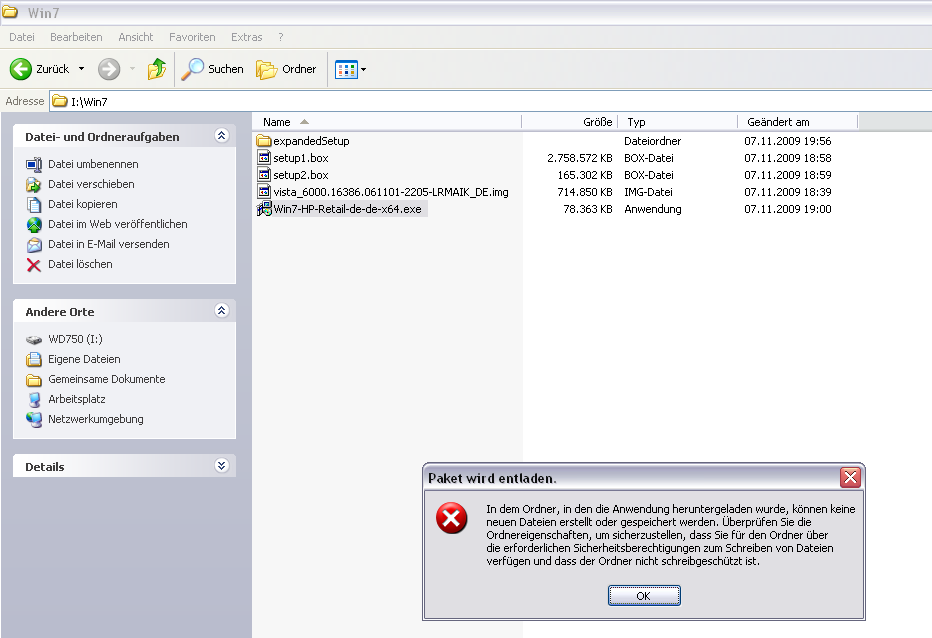Click the Gemeinsame Dokumente folder icon
This screenshot has height=638, width=932.
(x=34, y=380)
